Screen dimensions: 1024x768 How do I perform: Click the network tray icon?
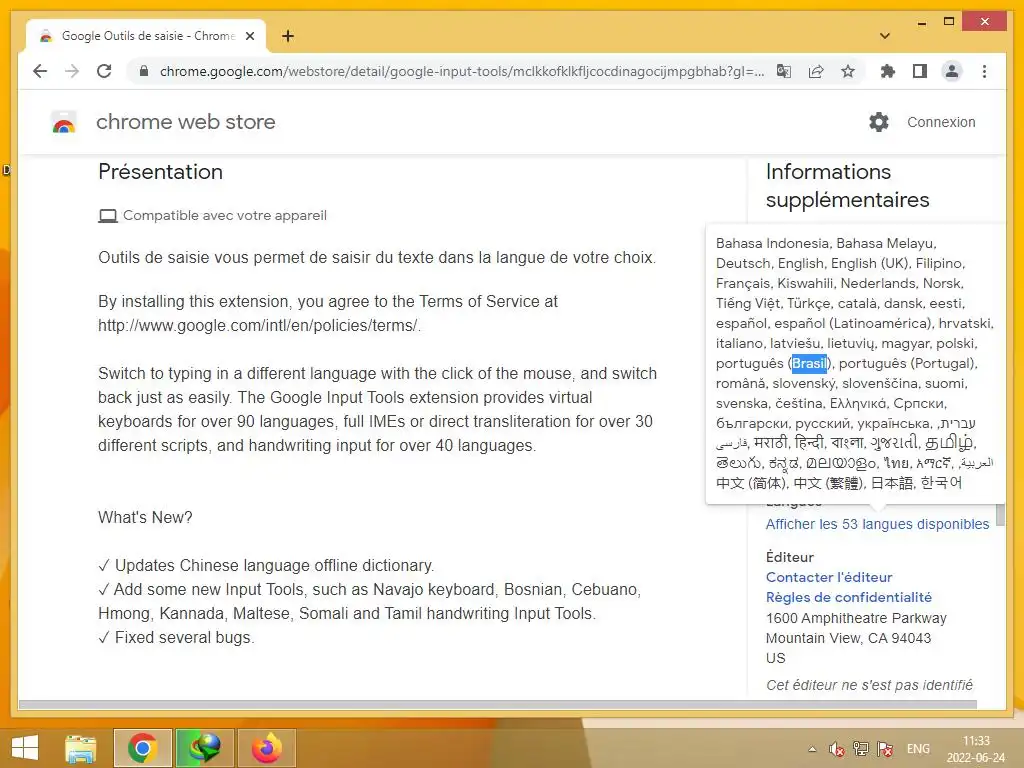coord(861,749)
